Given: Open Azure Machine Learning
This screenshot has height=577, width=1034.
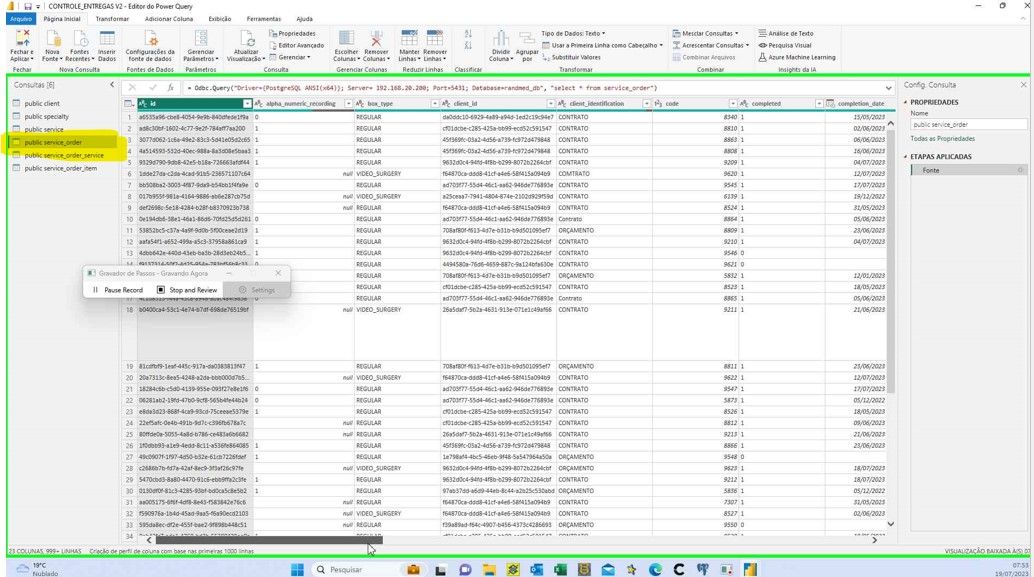Looking at the screenshot, I should 797,57.
